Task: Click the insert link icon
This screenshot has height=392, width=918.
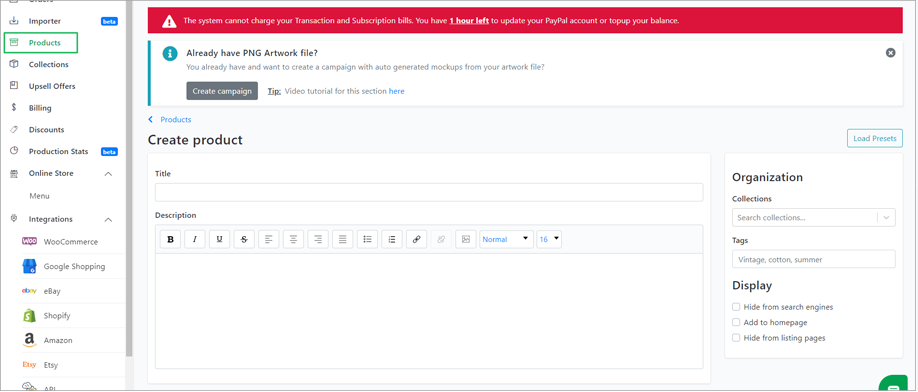Action: tap(416, 239)
